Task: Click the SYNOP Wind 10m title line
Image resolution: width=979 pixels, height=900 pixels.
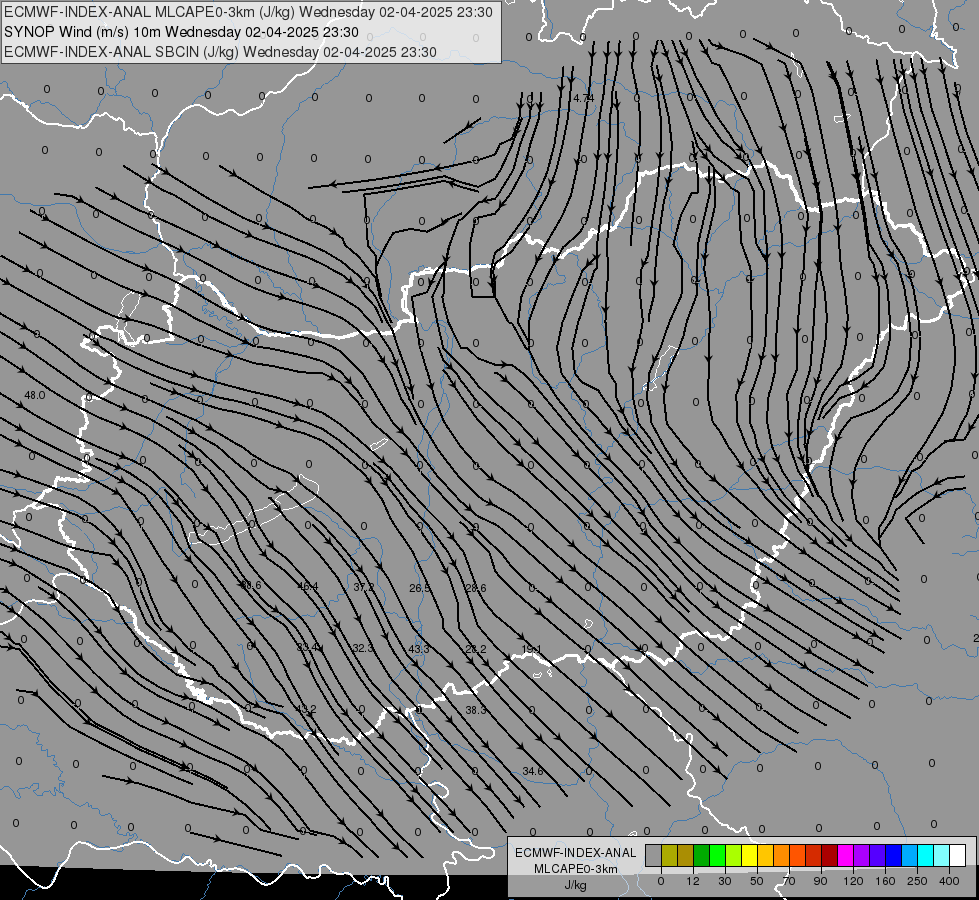Action: [181, 32]
